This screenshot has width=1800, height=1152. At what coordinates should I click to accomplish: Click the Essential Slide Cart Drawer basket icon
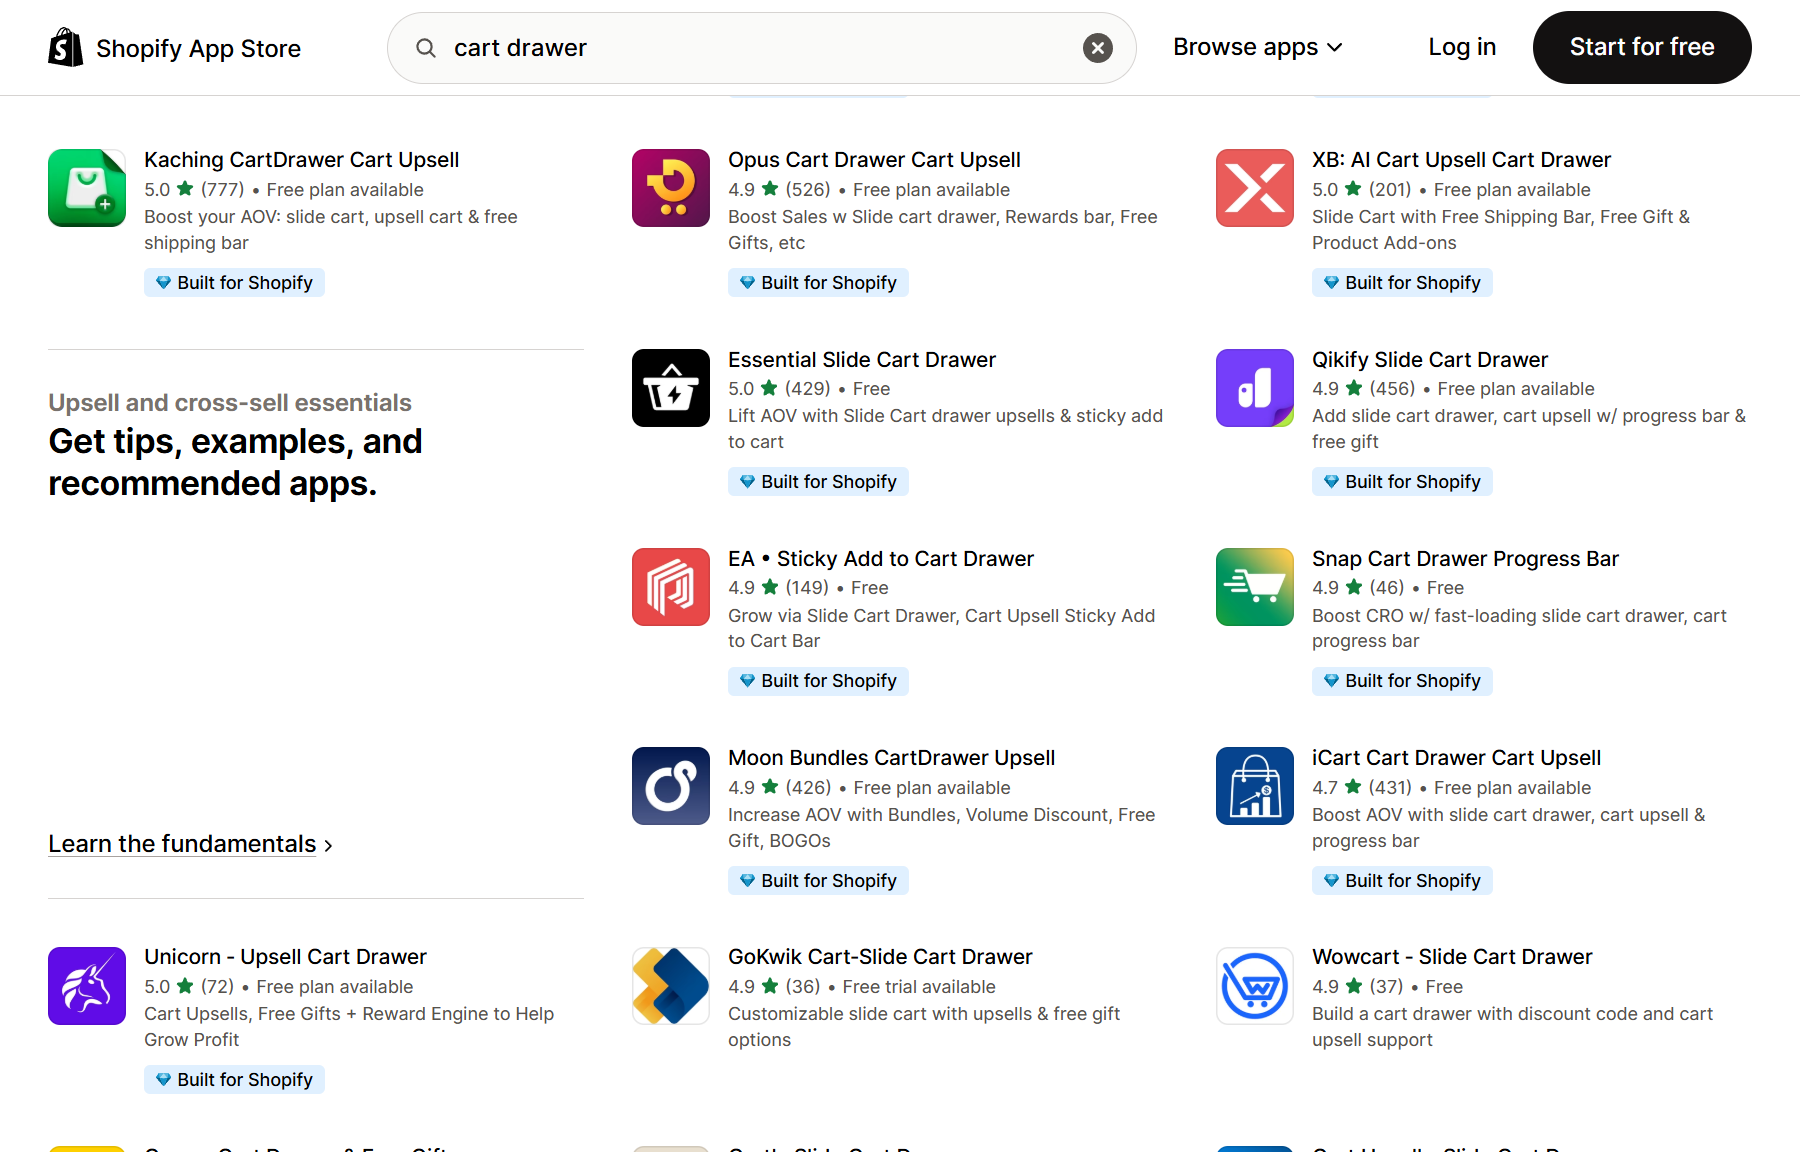(670, 388)
